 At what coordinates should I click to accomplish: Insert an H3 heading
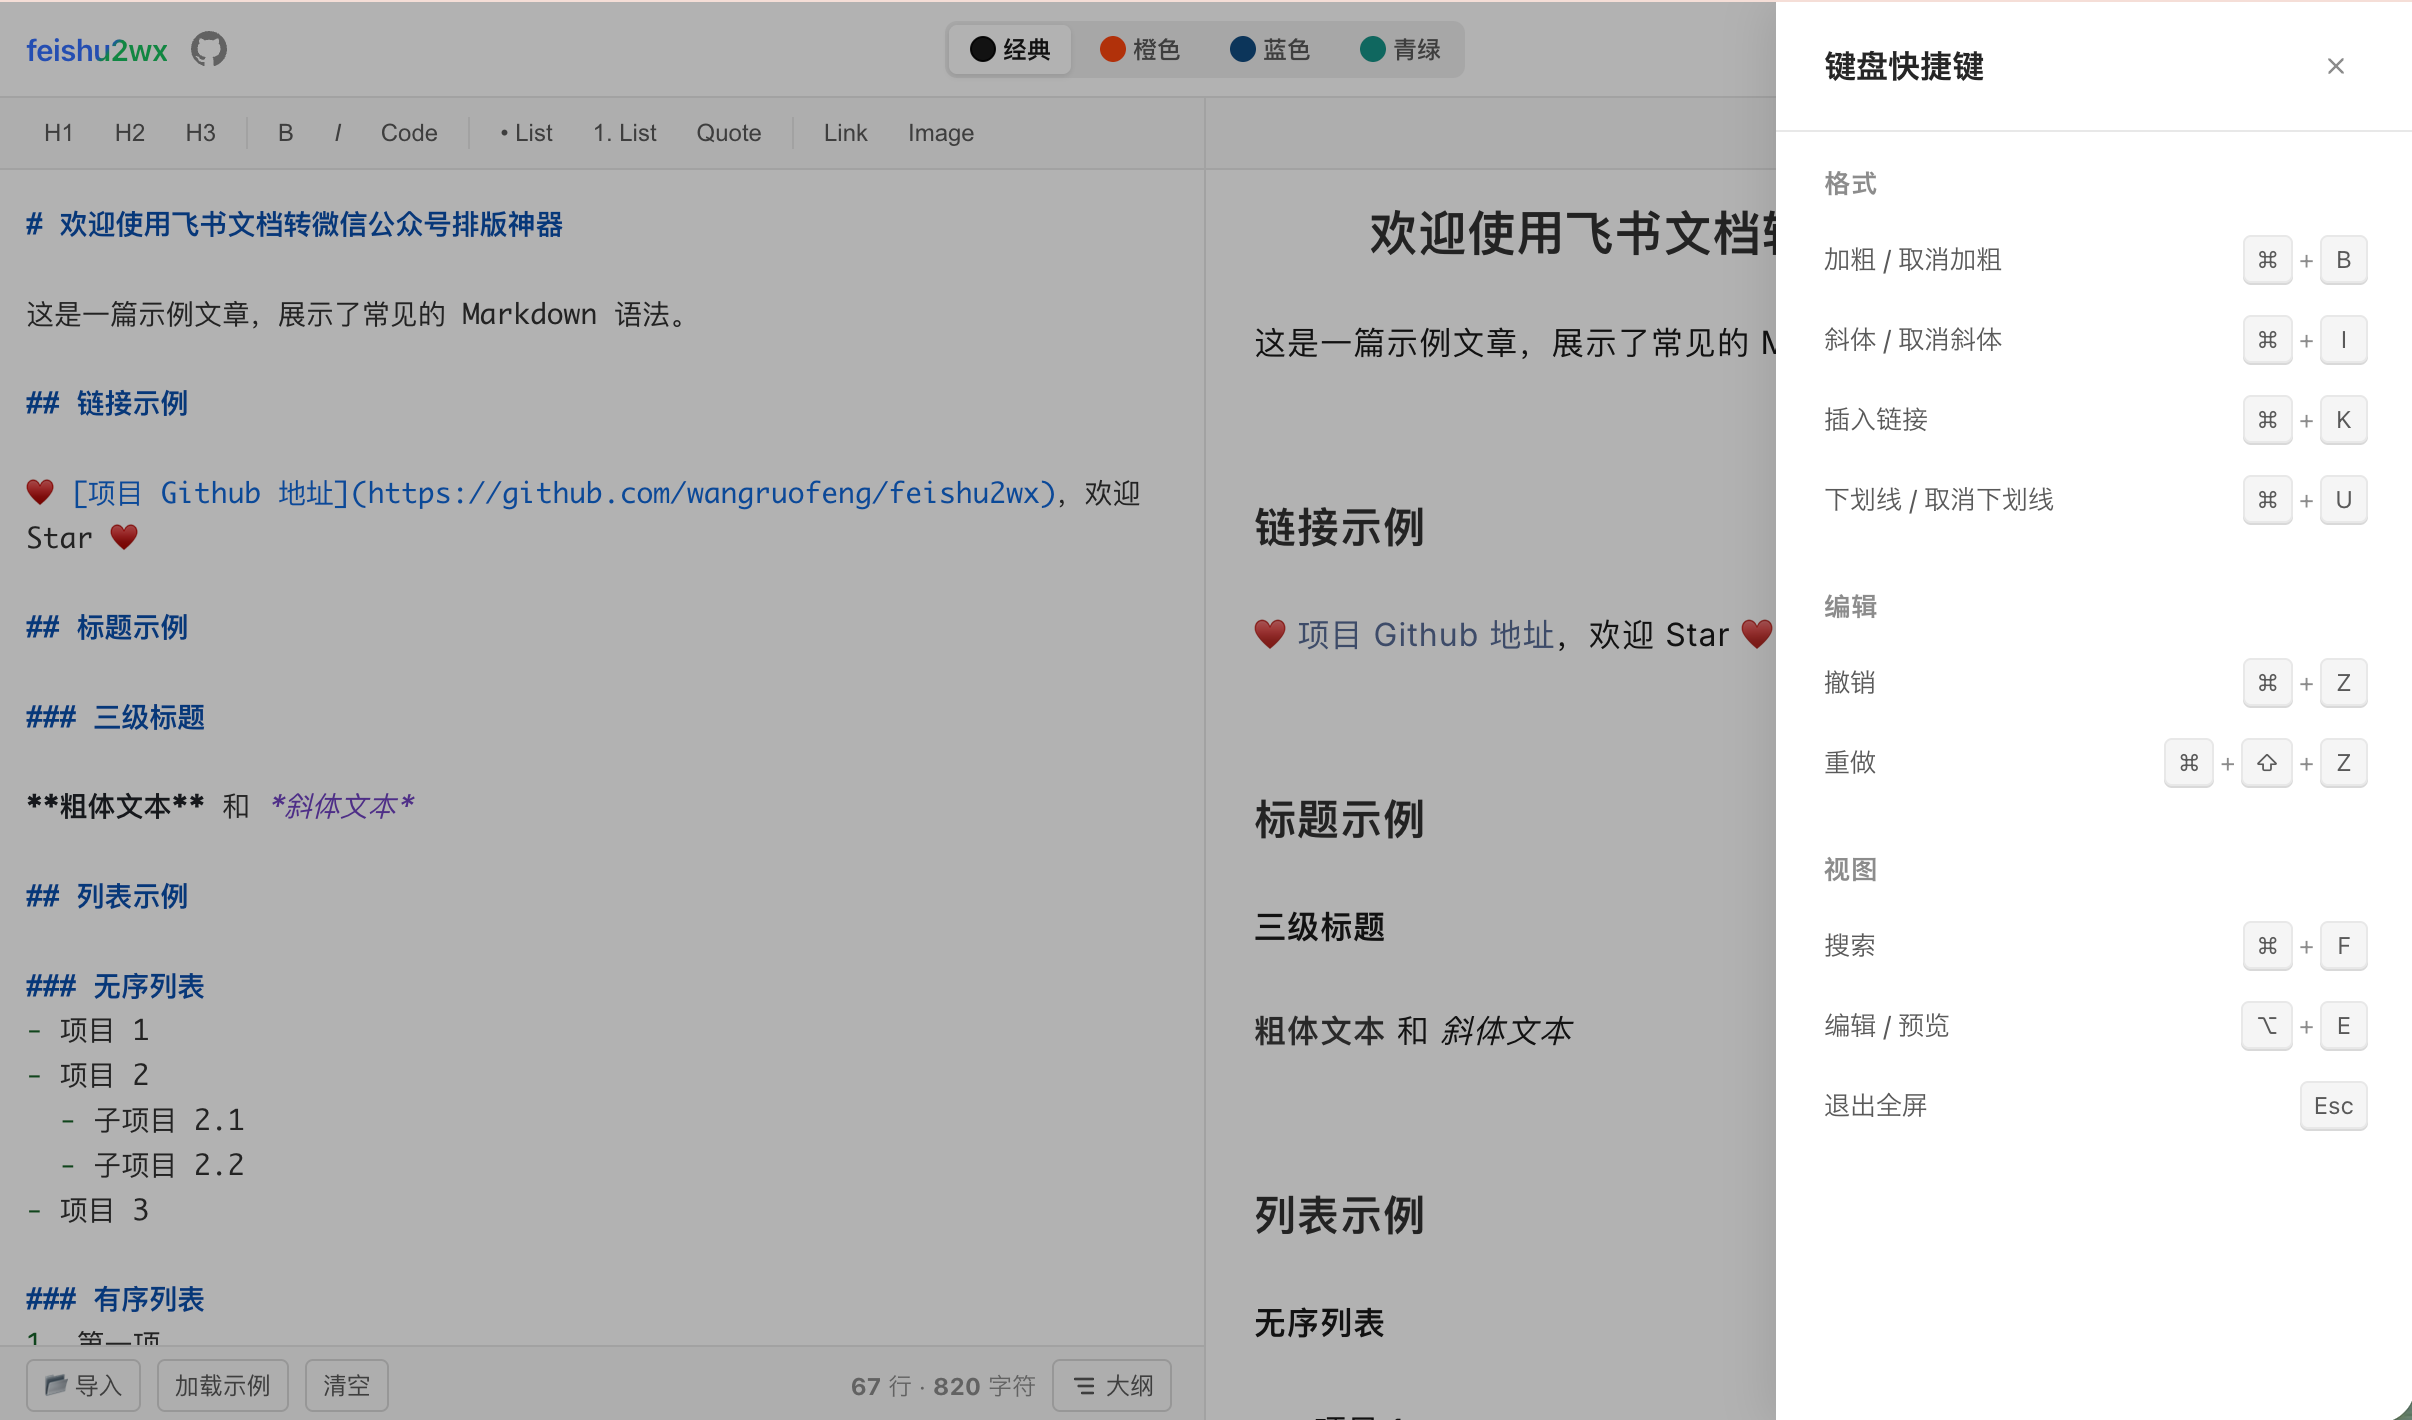point(201,133)
